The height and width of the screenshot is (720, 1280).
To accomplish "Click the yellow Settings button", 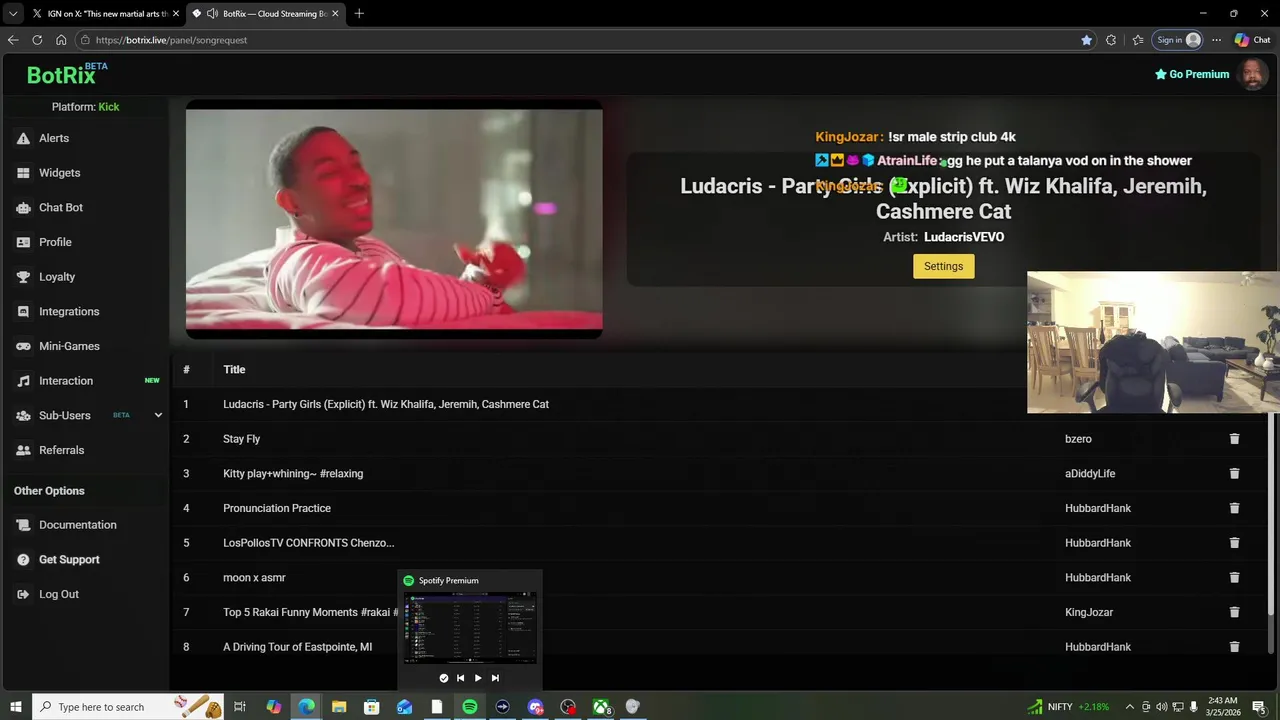I will (x=943, y=266).
